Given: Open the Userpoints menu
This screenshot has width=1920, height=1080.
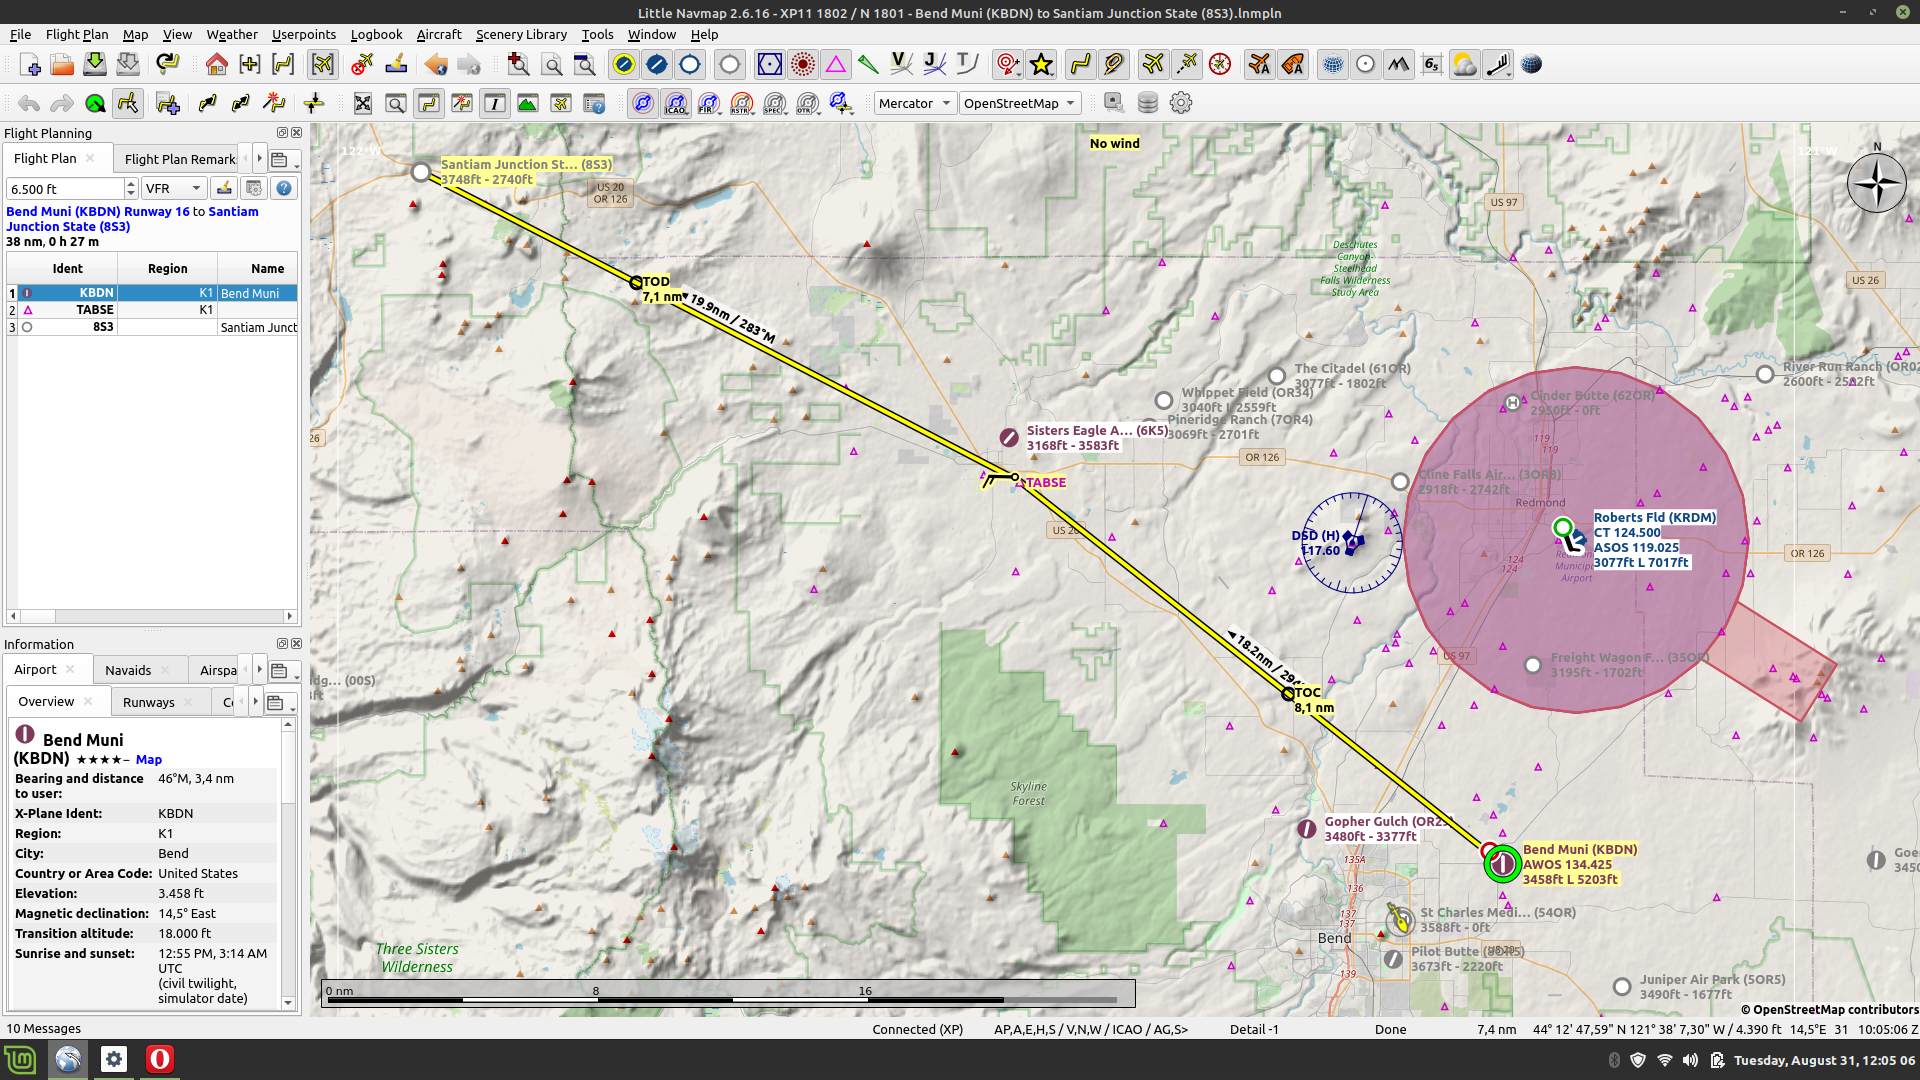Looking at the screenshot, I should pyautogui.click(x=304, y=34).
